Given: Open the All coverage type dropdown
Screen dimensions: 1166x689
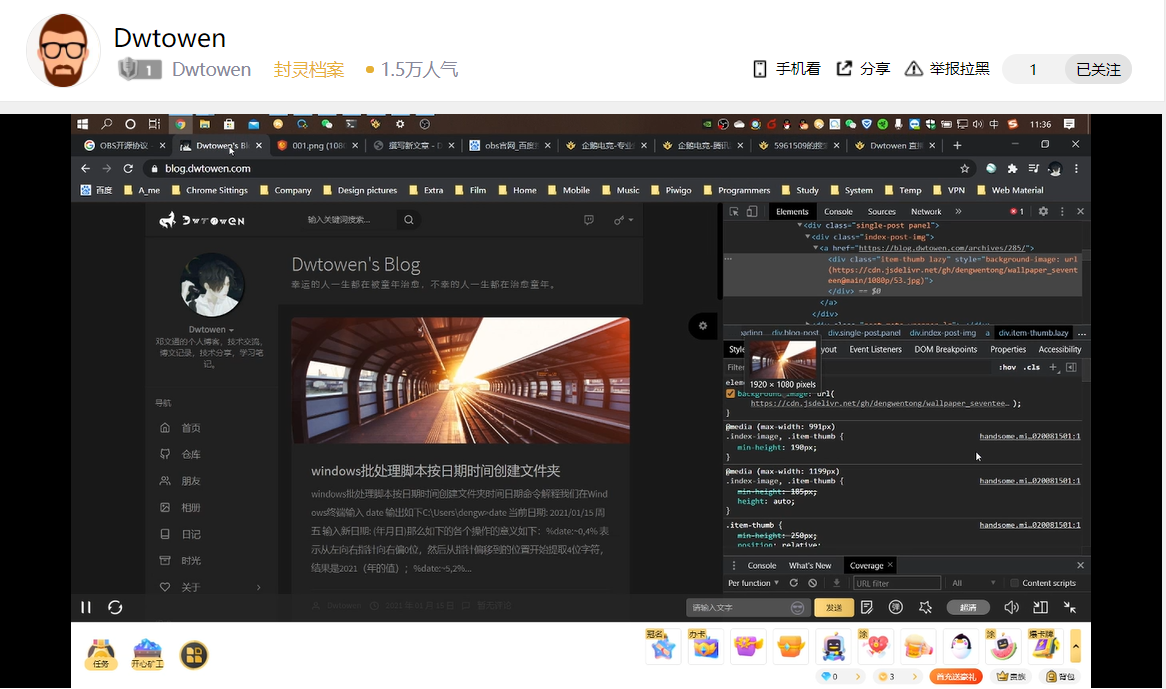Looking at the screenshot, I should (973, 583).
